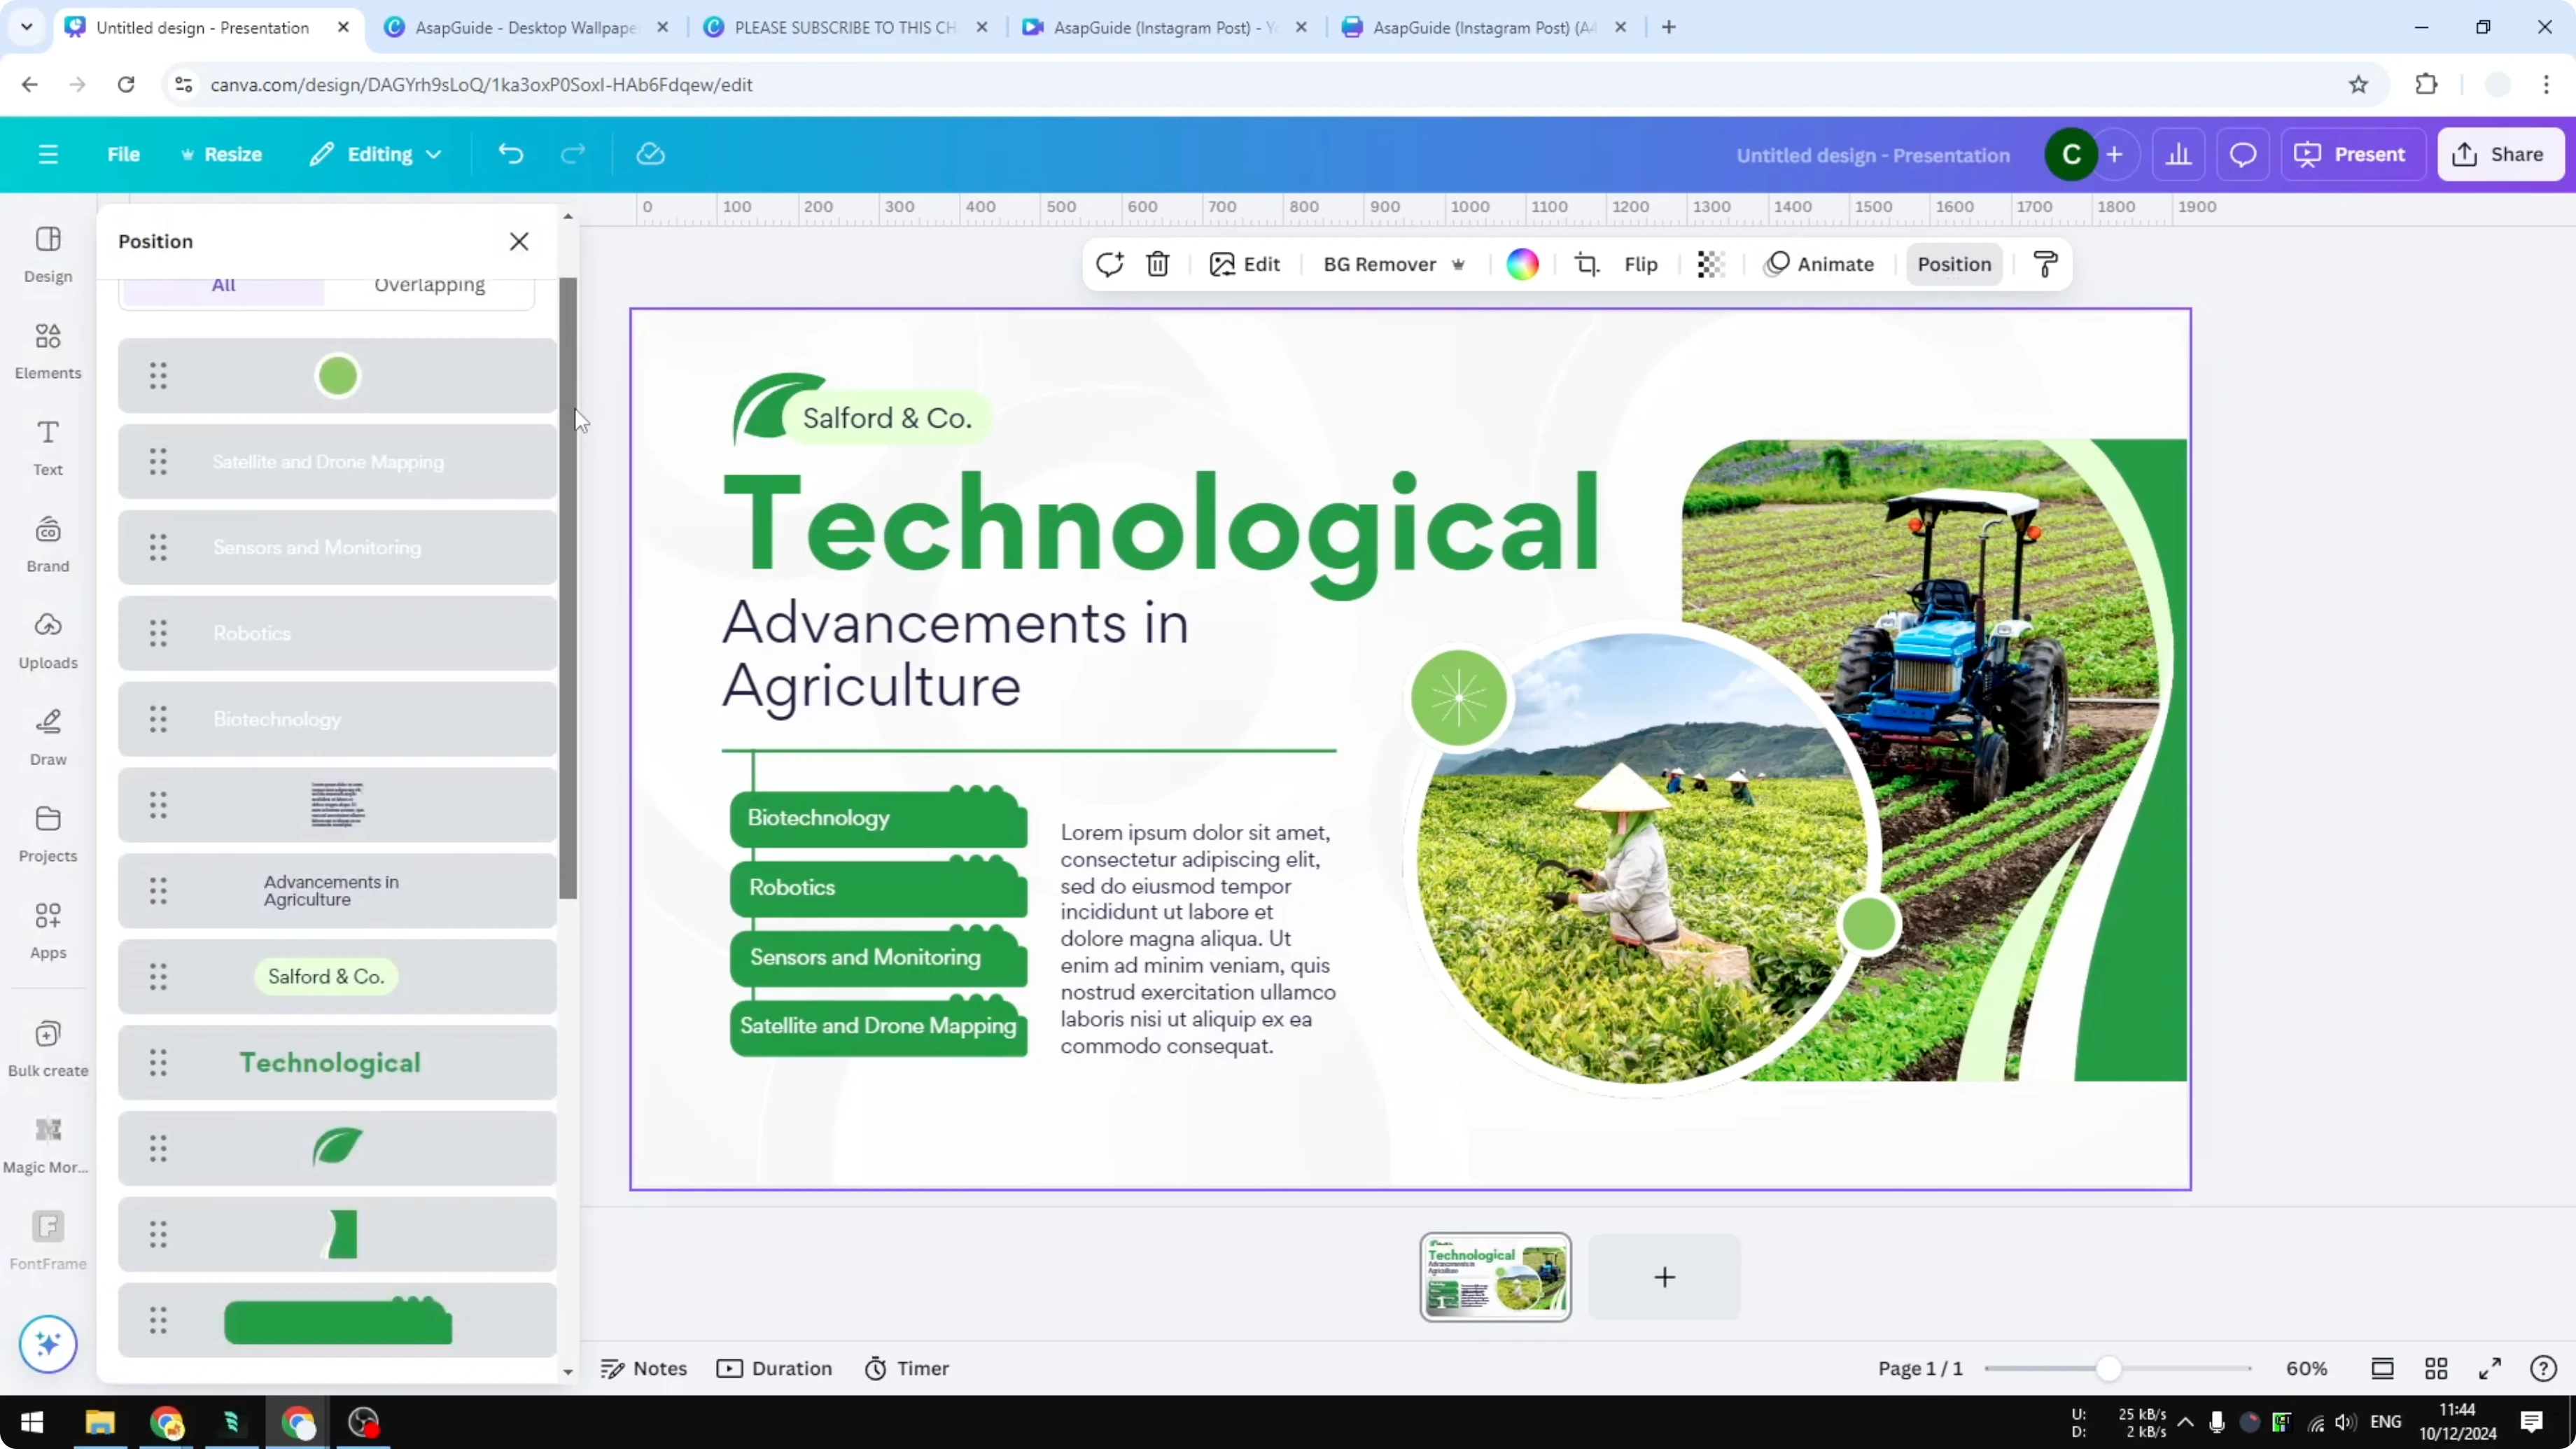
Task: Open the Notes panel
Action: (644, 1368)
